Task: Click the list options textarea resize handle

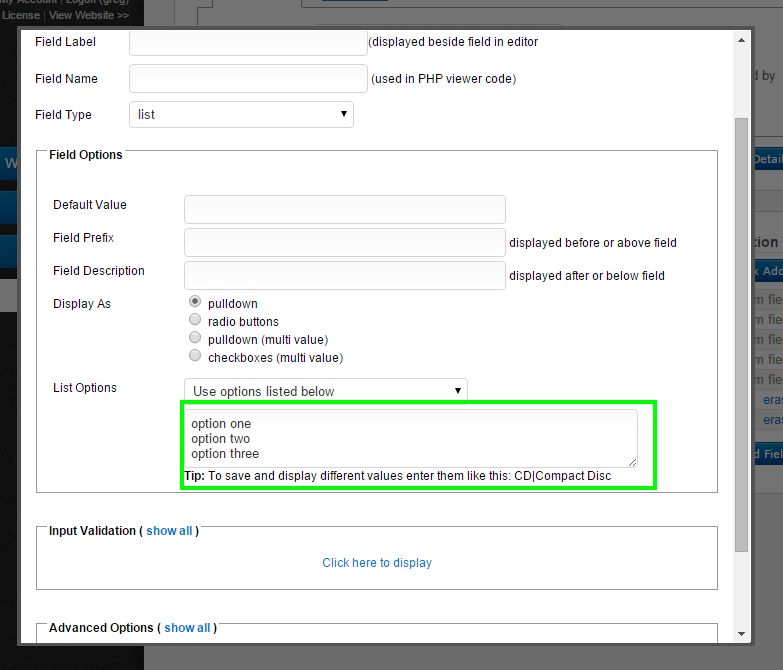Action: click(x=632, y=461)
